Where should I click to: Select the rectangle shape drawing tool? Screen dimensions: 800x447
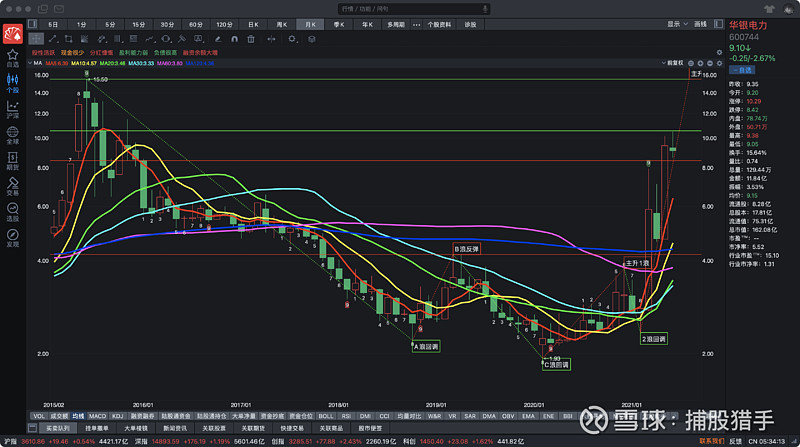coord(68,39)
